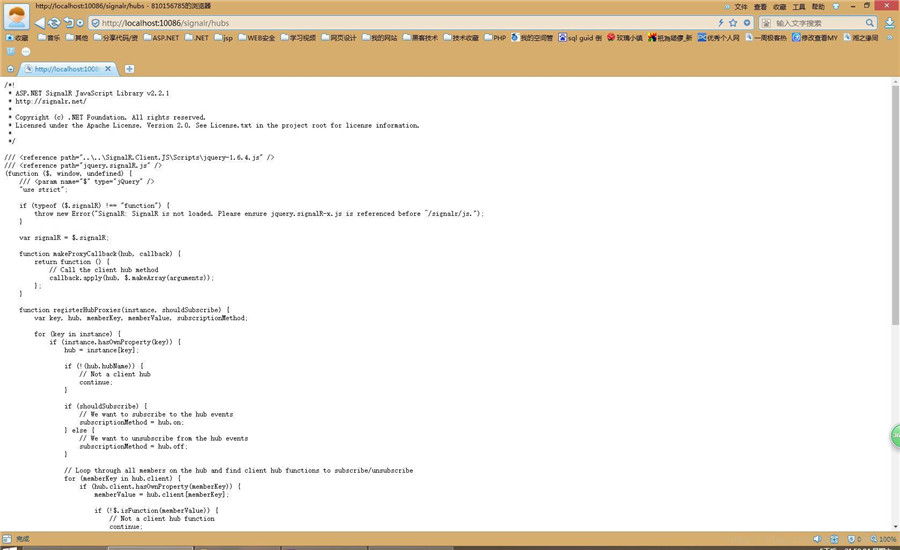The height and width of the screenshot is (550, 900).
Task: Reload the page with the refresh icon
Action: click(x=54, y=22)
